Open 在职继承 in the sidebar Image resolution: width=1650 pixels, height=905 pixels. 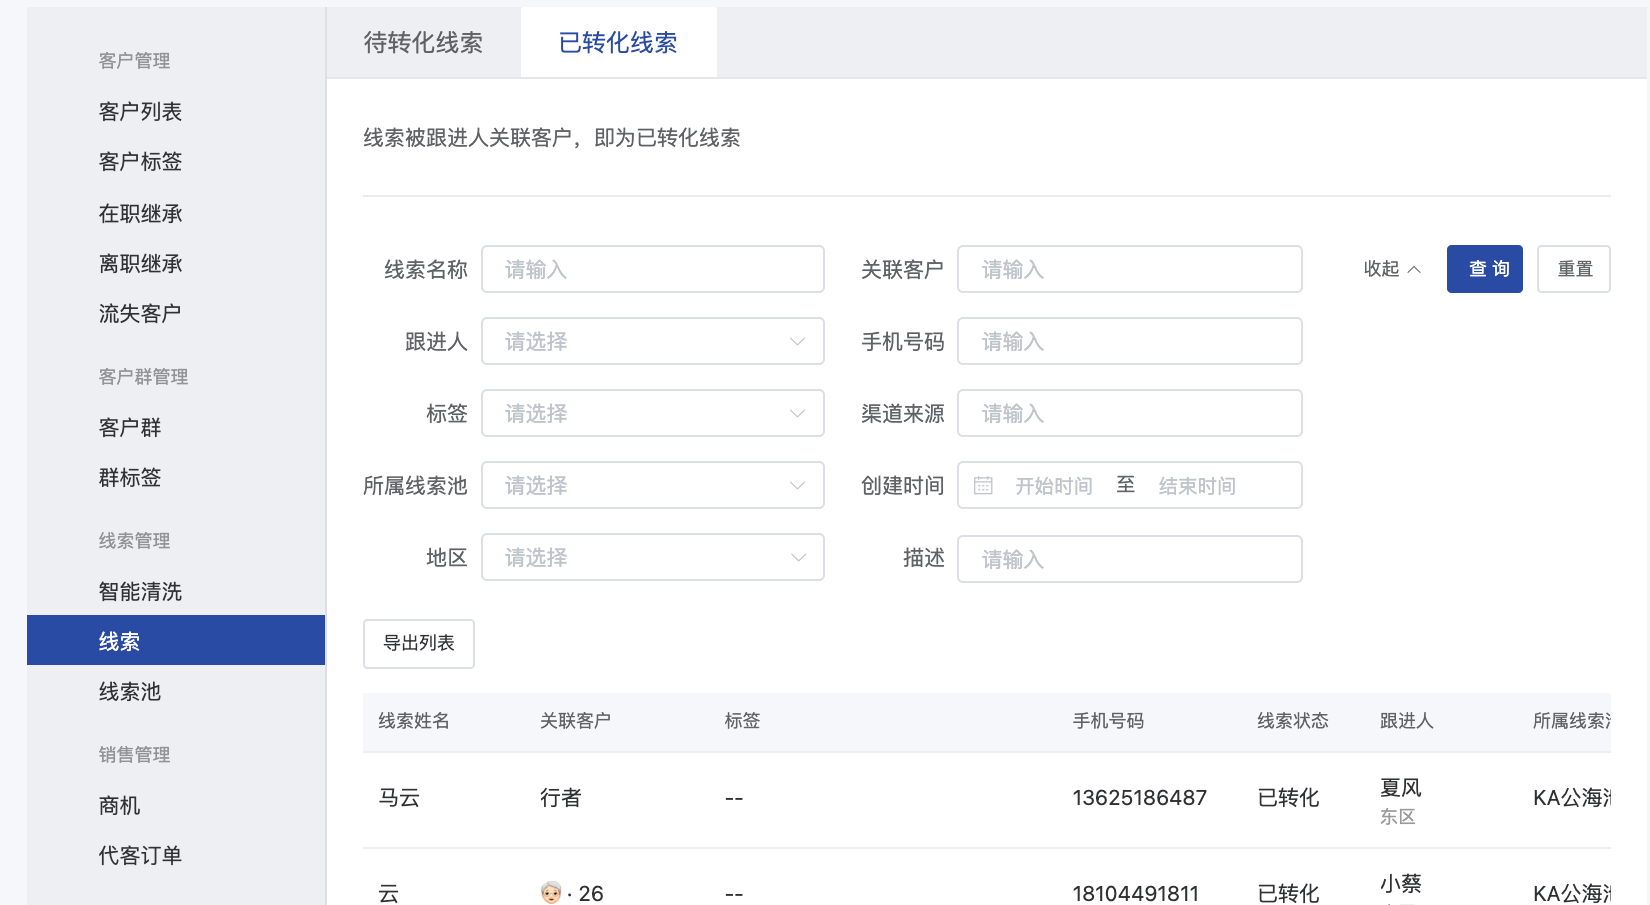(x=140, y=213)
